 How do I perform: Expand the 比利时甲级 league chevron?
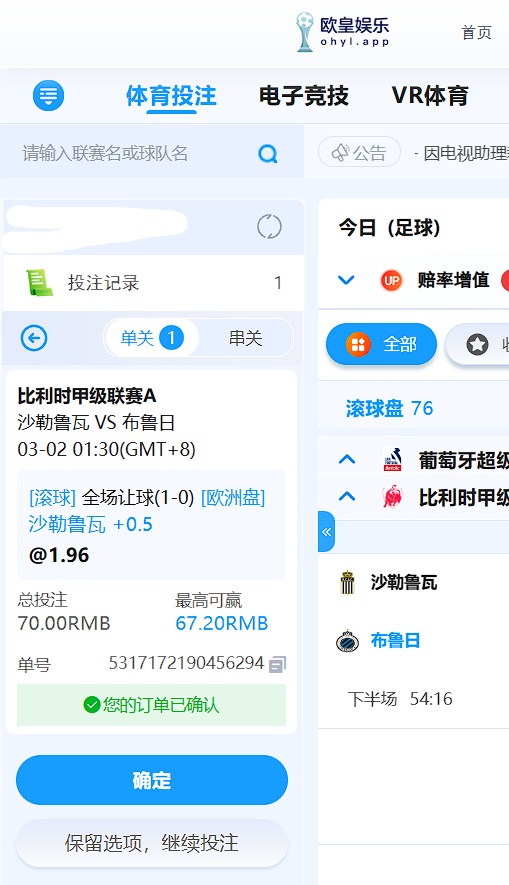[346, 497]
